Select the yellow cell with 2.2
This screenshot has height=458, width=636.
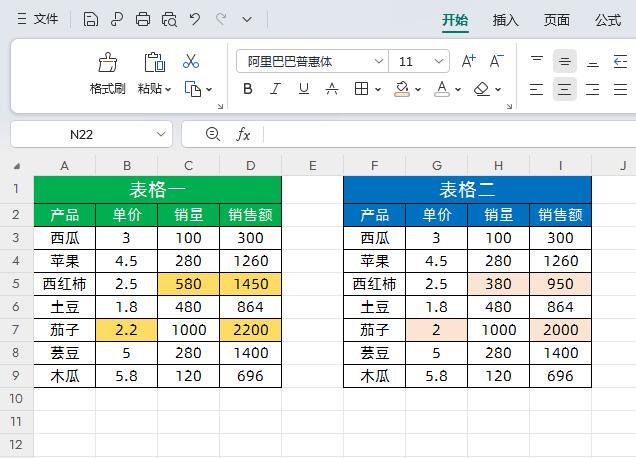(x=127, y=330)
